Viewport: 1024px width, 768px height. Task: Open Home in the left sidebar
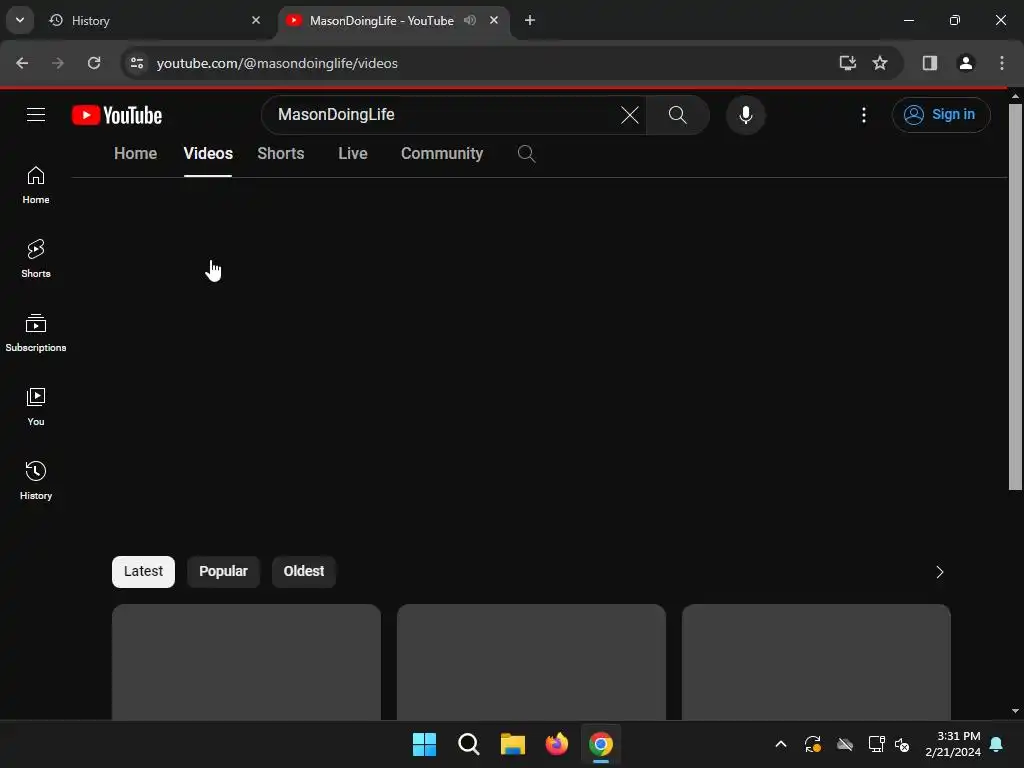(36, 185)
